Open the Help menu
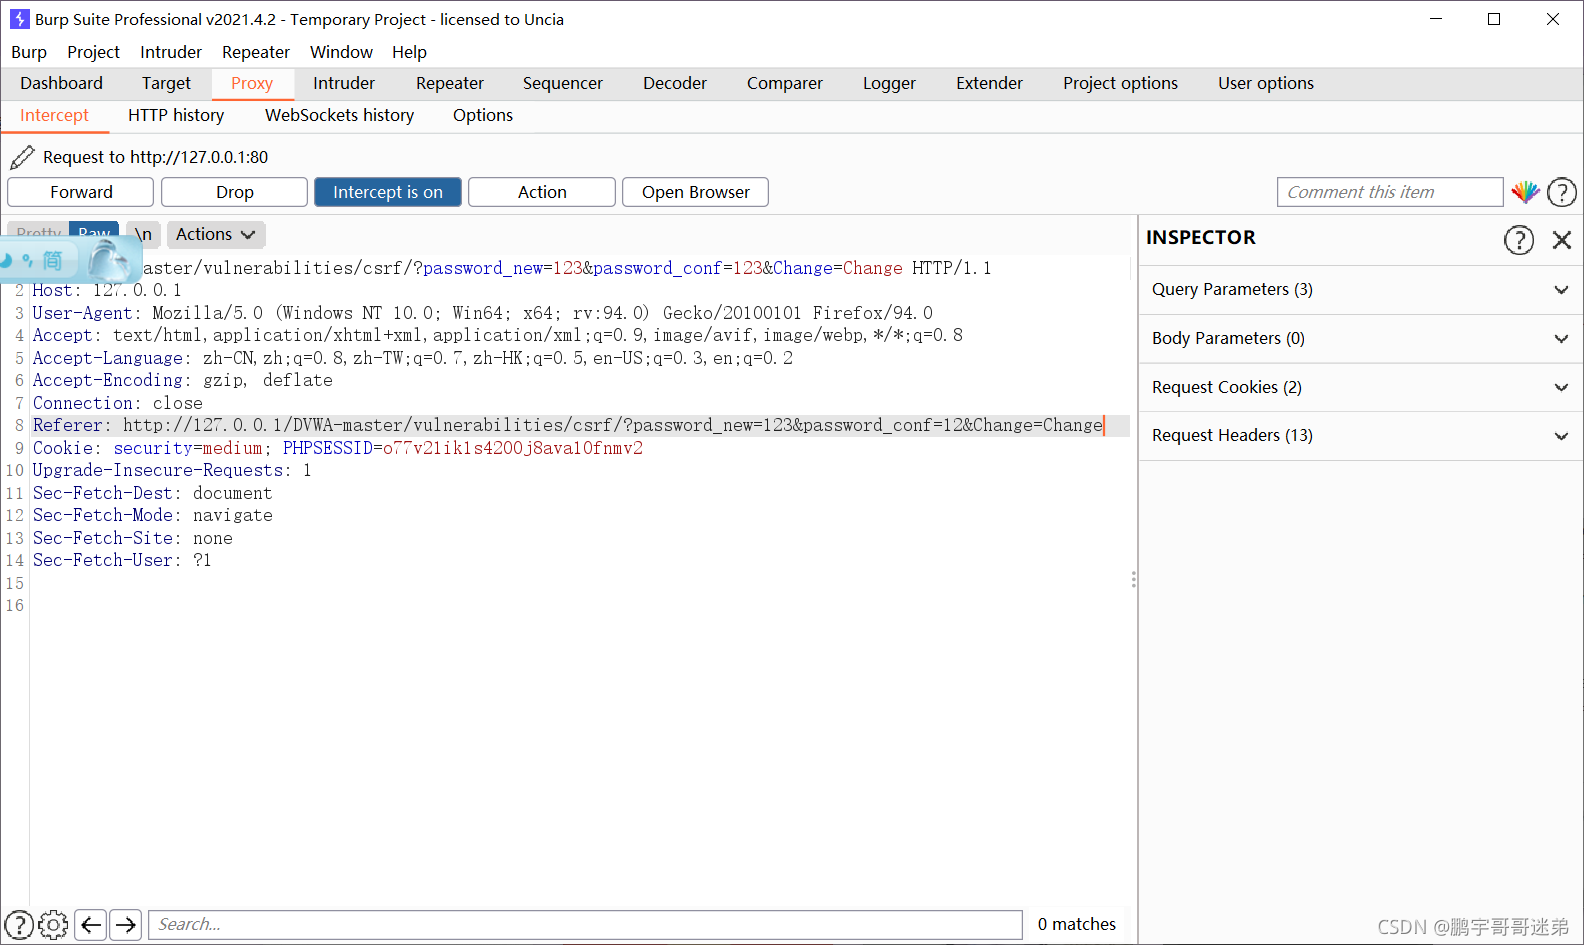The image size is (1584, 945). click(x=409, y=52)
